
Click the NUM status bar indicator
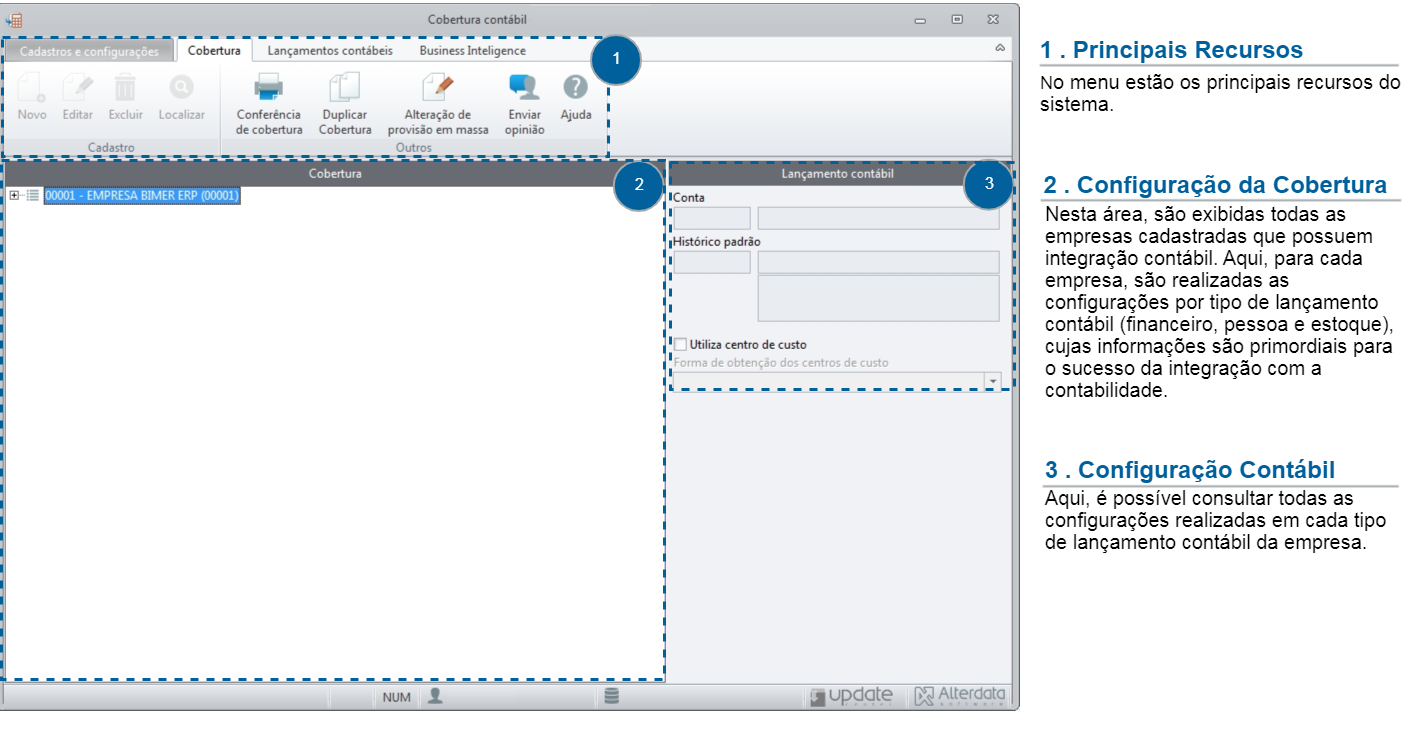coord(396,697)
